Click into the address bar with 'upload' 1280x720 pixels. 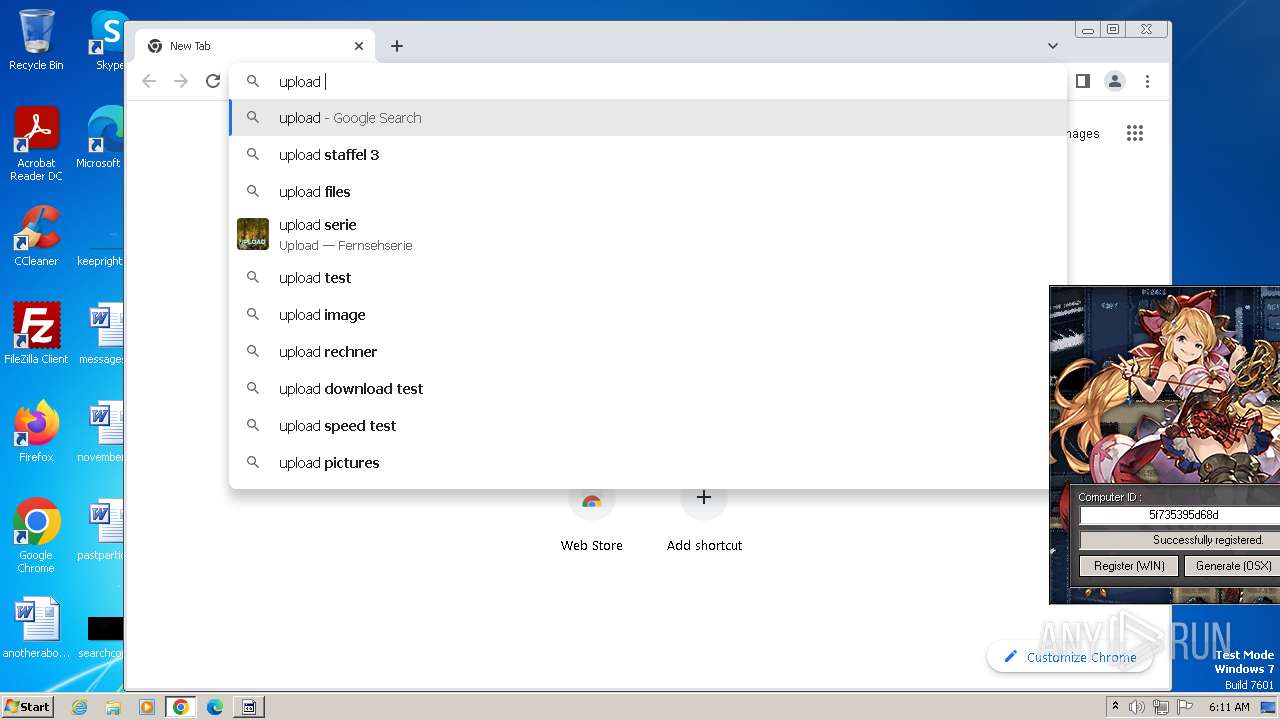(x=648, y=81)
